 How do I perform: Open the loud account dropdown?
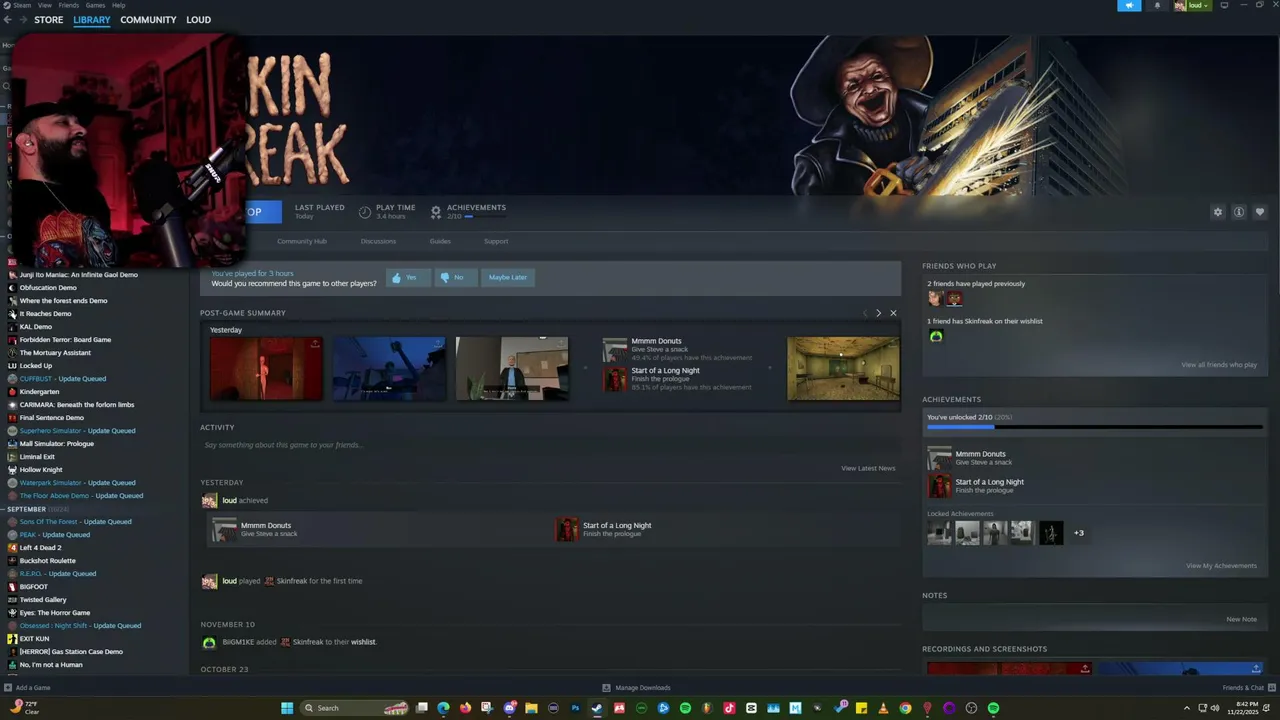coord(1192,5)
